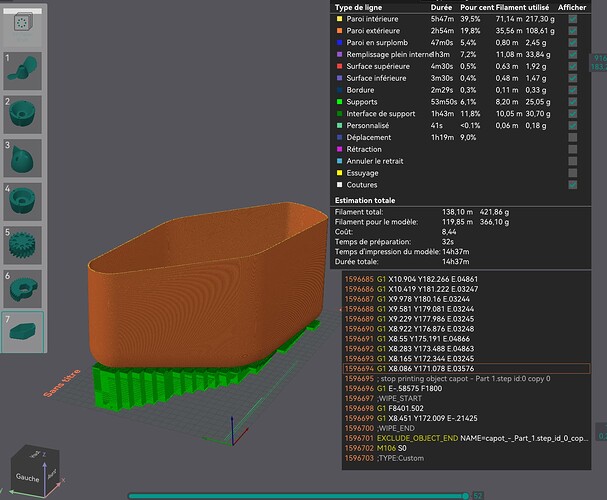
Task: Select plate 3 thumbnail
Action: point(22,158)
